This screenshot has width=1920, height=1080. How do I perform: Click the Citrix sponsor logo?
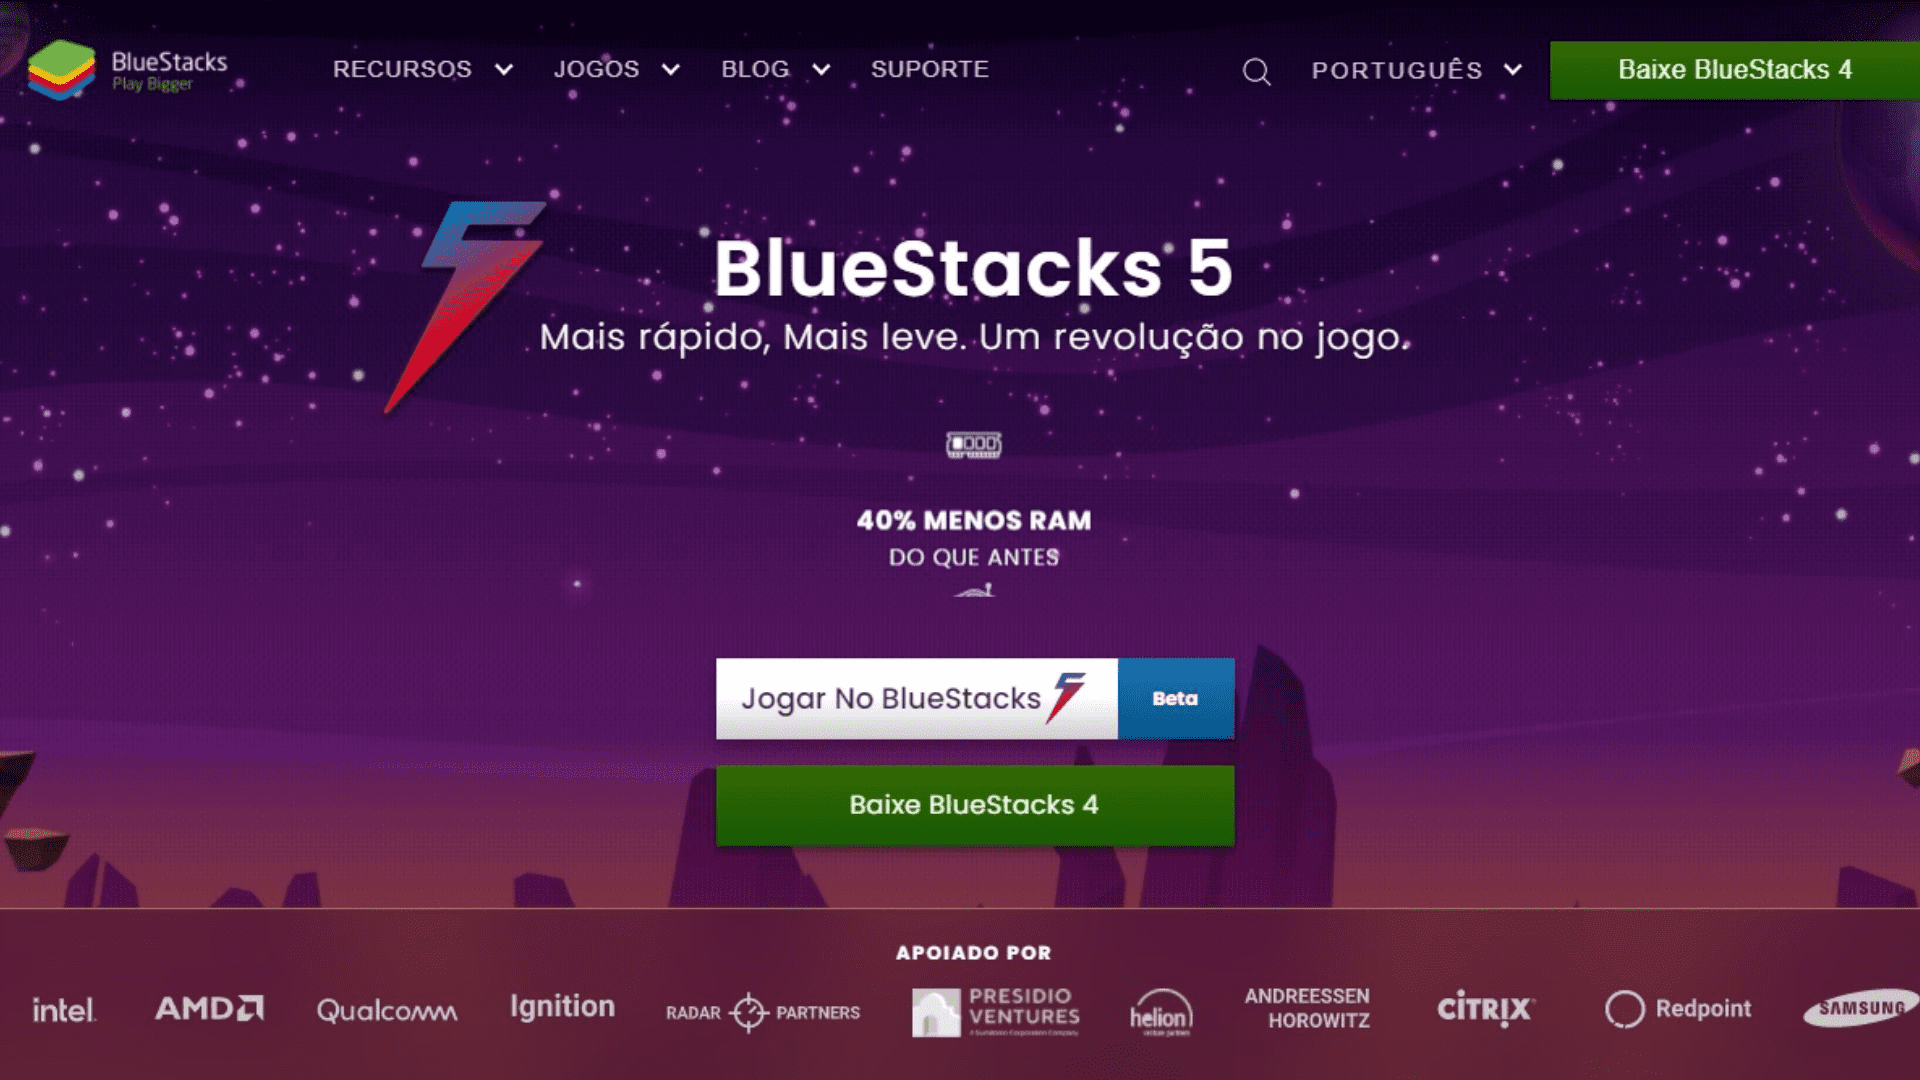[1485, 1008]
